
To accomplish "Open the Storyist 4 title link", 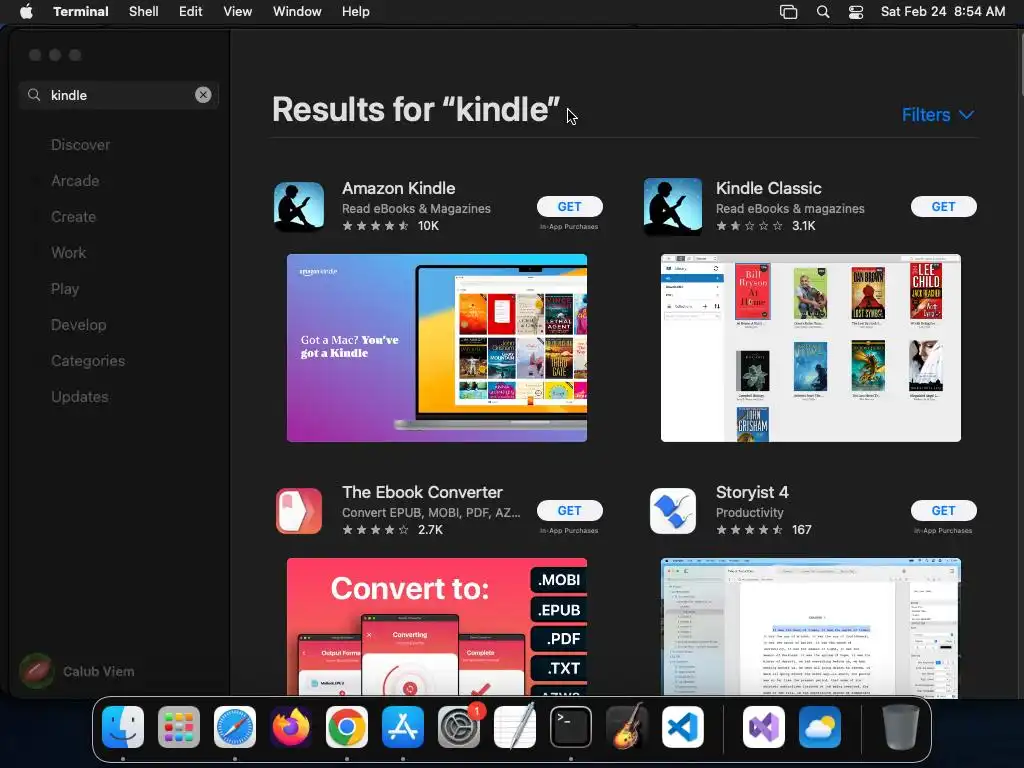I will click(x=752, y=492).
